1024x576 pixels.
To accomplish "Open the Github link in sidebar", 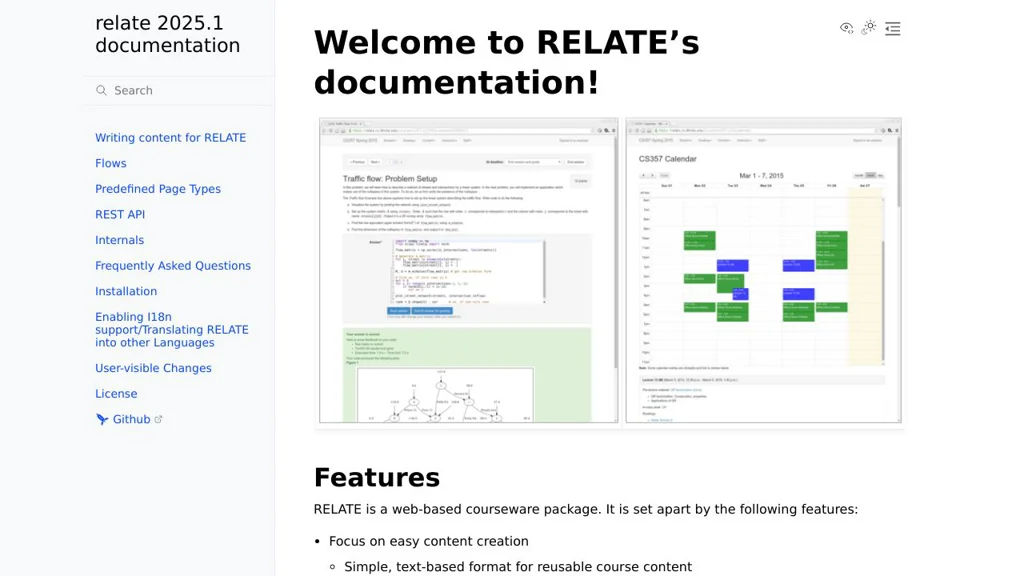I will (x=131, y=419).
